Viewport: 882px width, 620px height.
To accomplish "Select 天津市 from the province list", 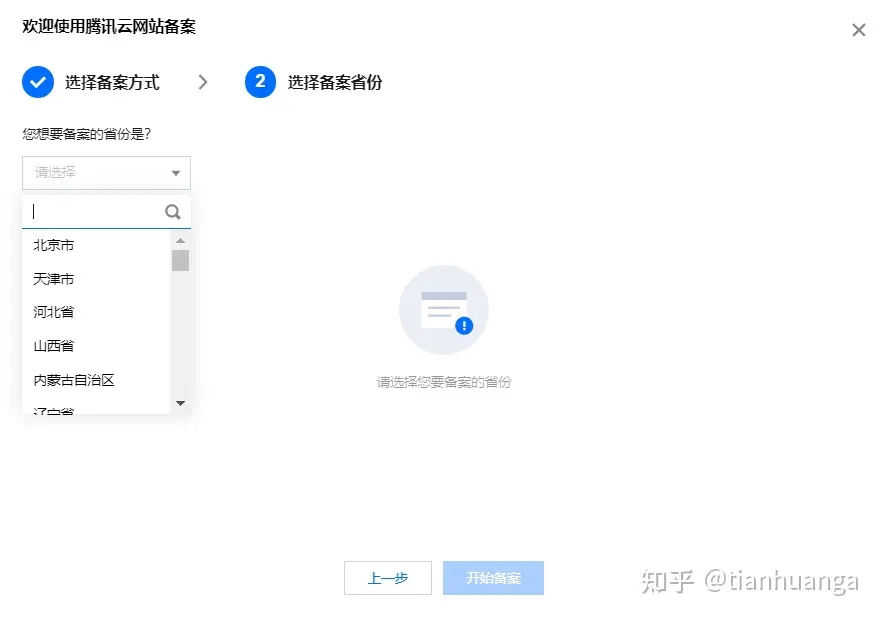I will pos(54,278).
